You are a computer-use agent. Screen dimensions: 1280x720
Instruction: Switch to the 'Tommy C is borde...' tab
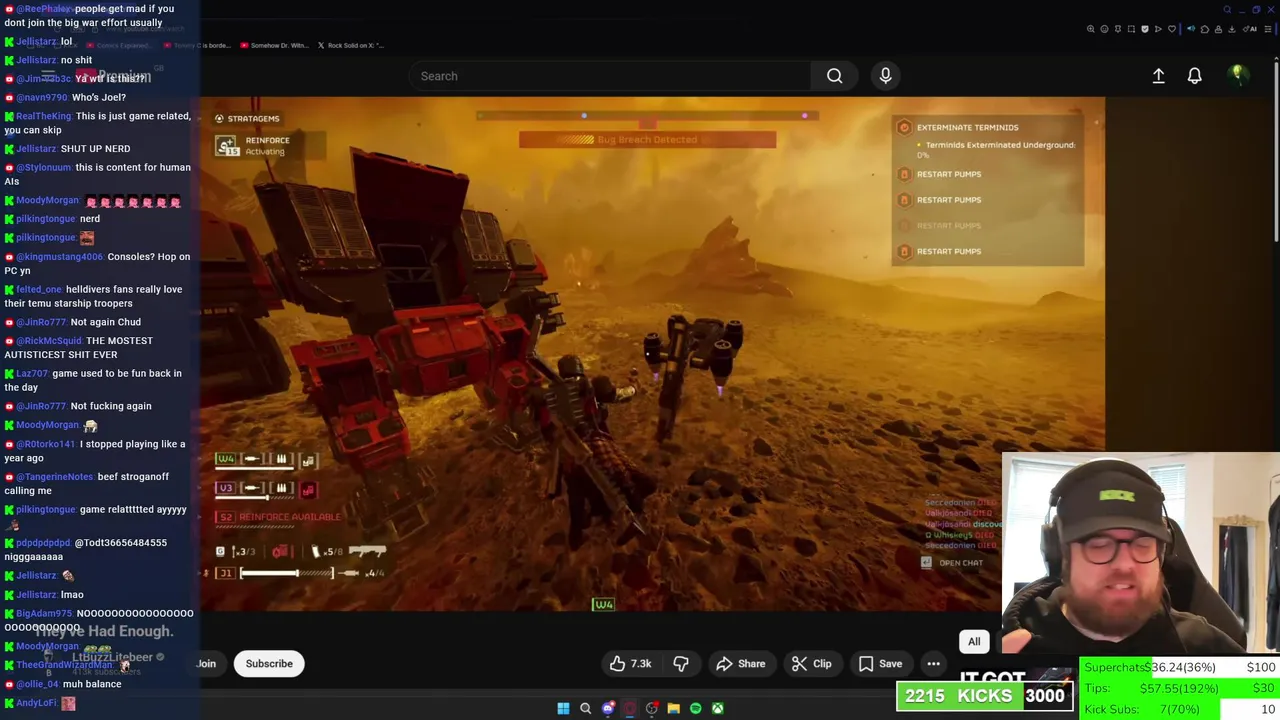click(198, 45)
